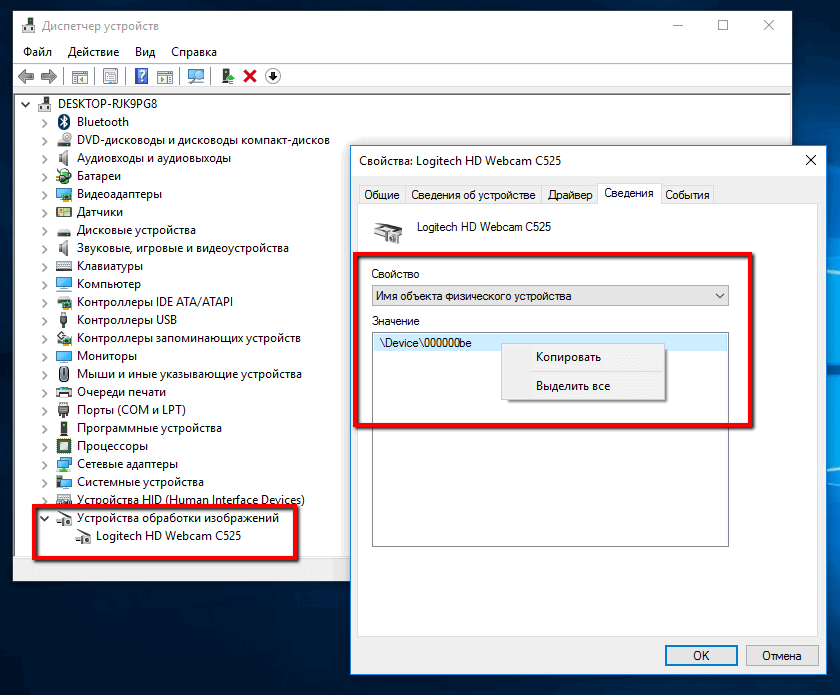Image resolution: width=840 pixels, height=695 pixels.
Task: Click the Properties toolbar icon
Action: pos(110,77)
